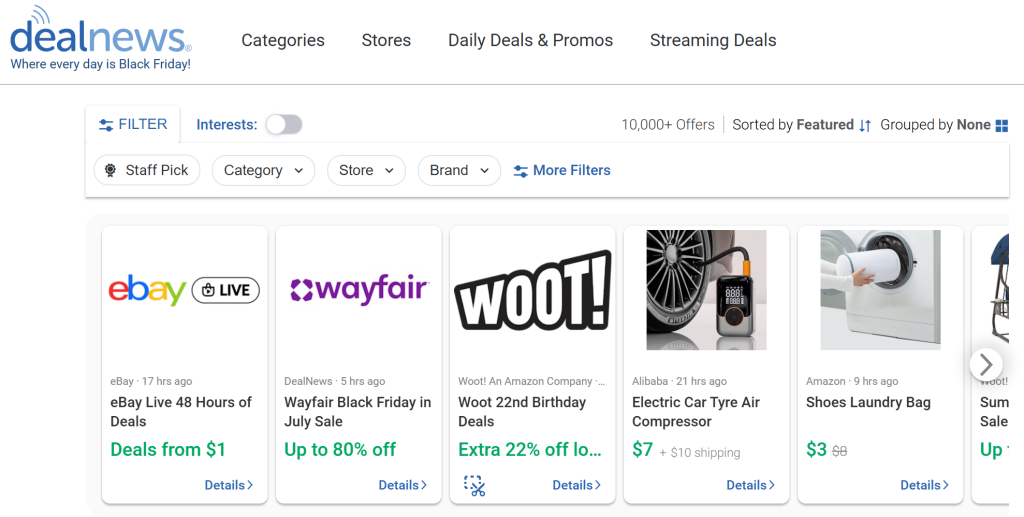Open the Categories menu
Screen dimensions: 1024x517
coord(283,40)
